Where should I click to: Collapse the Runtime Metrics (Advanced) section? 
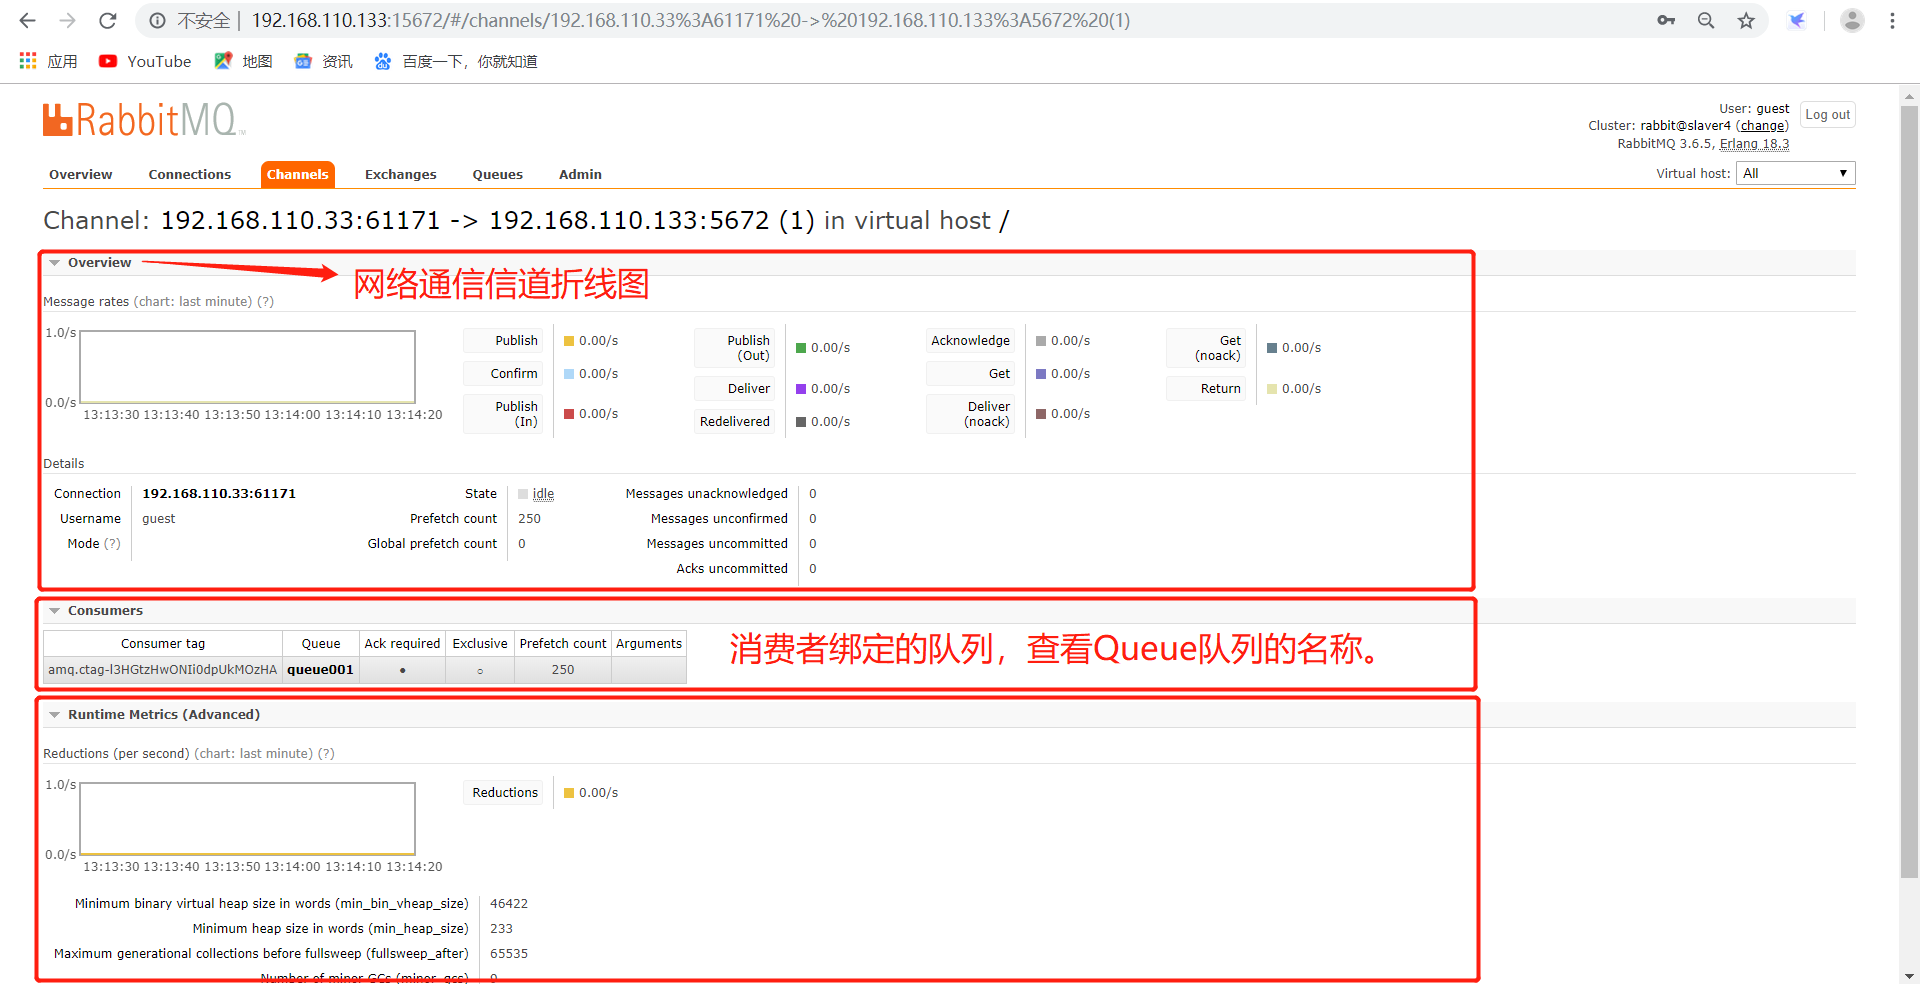(154, 715)
